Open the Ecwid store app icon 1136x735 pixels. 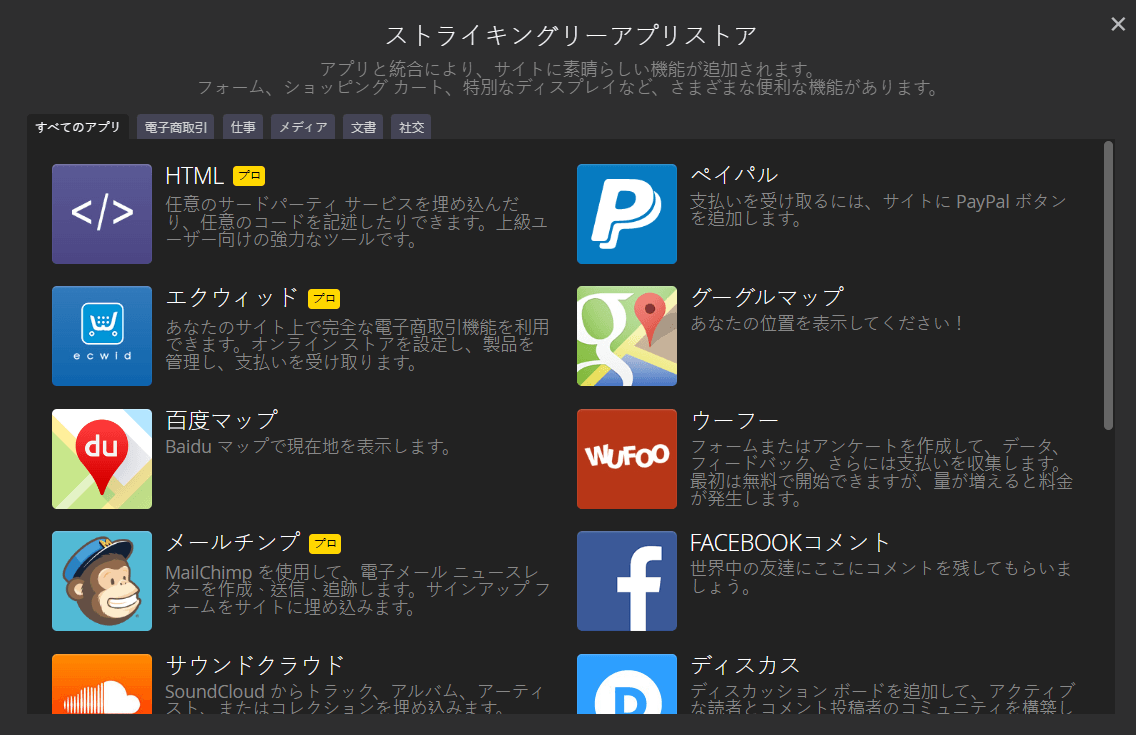click(x=102, y=336)
